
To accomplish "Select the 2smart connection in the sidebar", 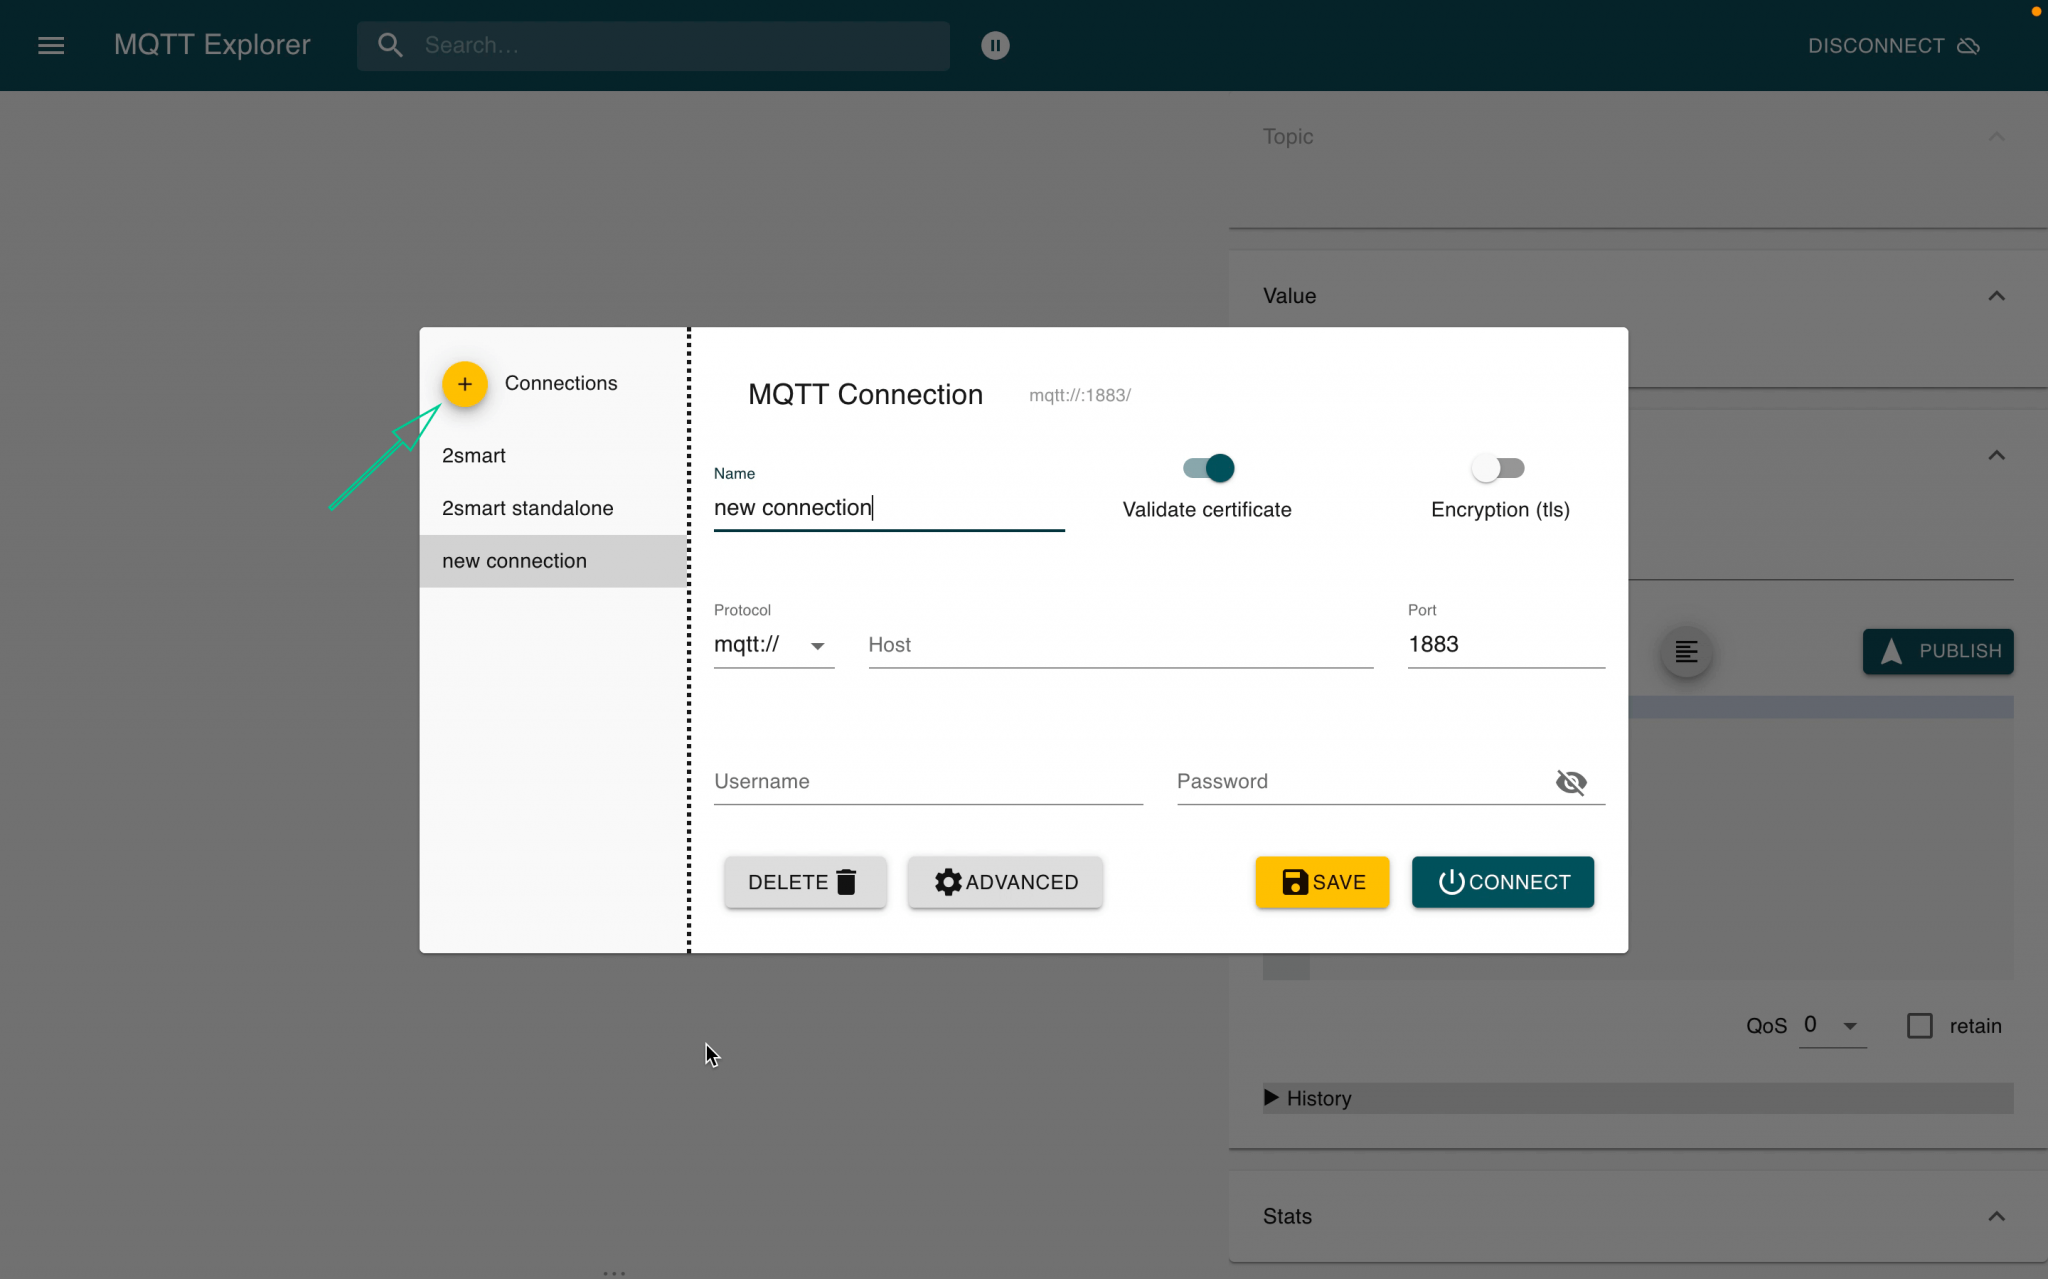I will (x=473, y=455).
